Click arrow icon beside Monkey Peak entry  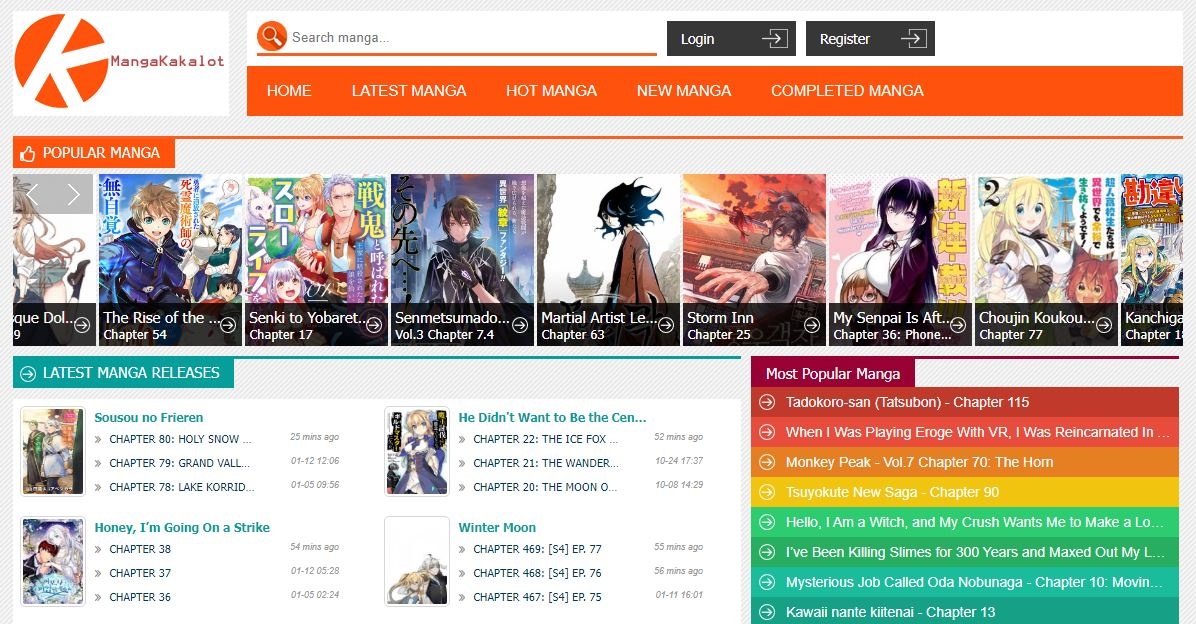click(x=767, y=462)
